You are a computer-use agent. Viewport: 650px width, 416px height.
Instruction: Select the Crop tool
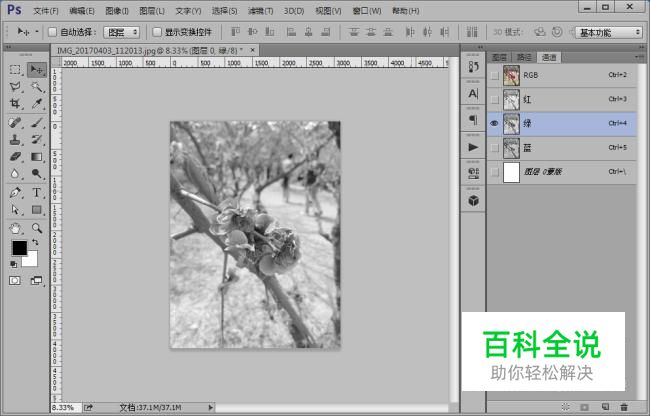[x=15, y=104]
